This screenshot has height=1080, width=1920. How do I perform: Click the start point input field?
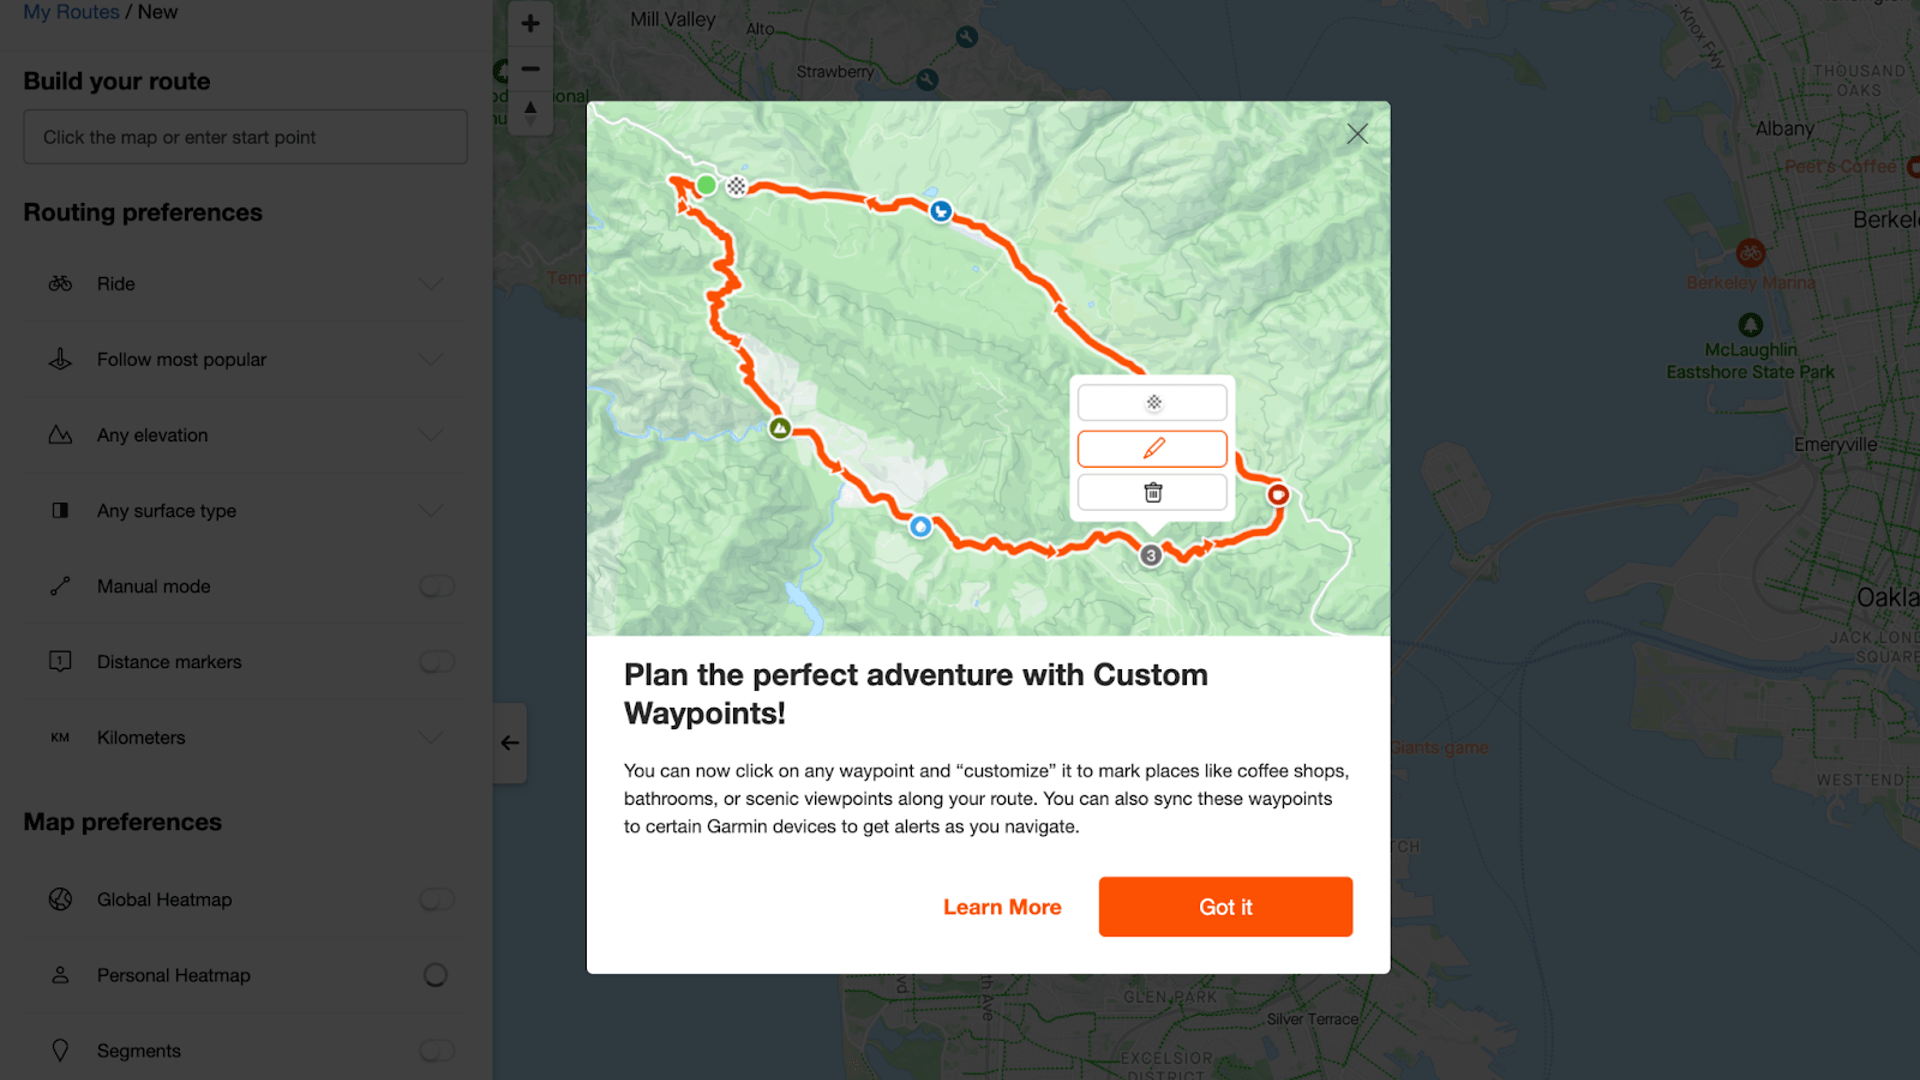click(x=245, y=137)
